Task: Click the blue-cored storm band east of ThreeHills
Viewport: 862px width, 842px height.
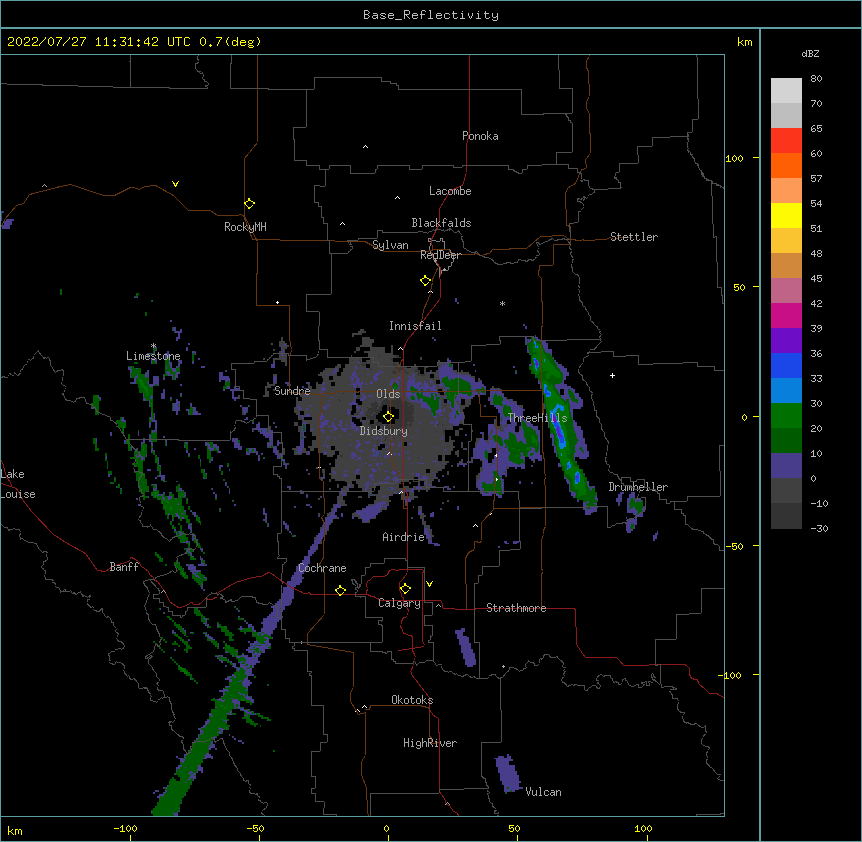Action: coord(560,422)
